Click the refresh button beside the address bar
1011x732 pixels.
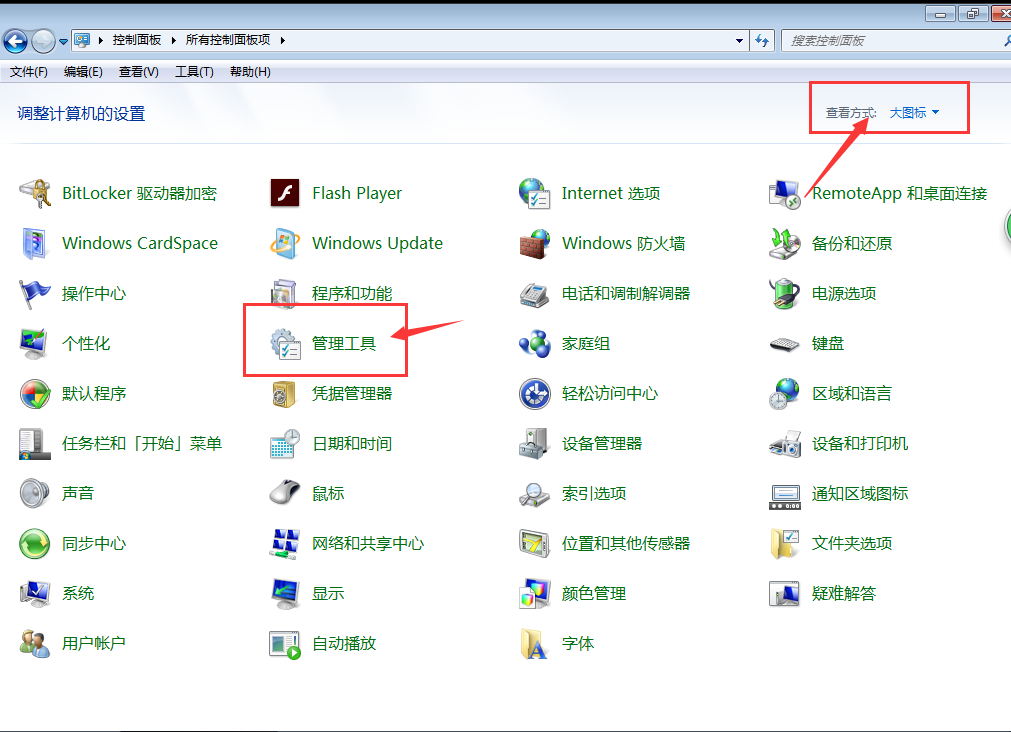(762, 41)
